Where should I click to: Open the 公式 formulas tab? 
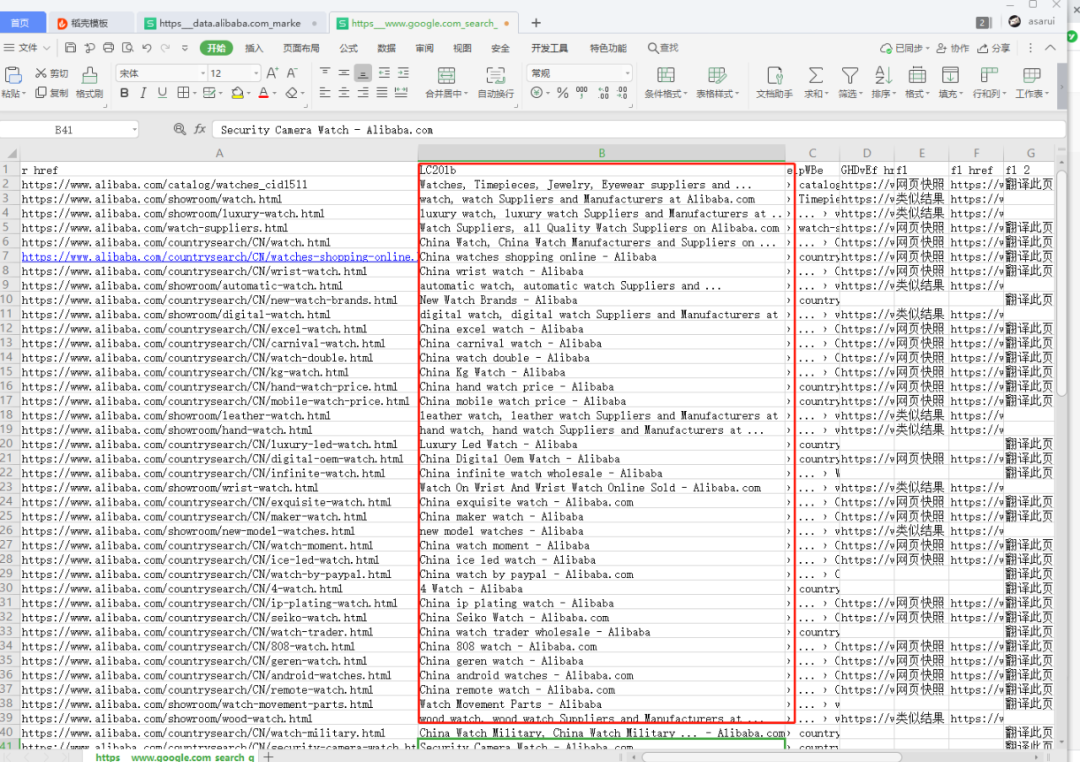click(349, 48)
